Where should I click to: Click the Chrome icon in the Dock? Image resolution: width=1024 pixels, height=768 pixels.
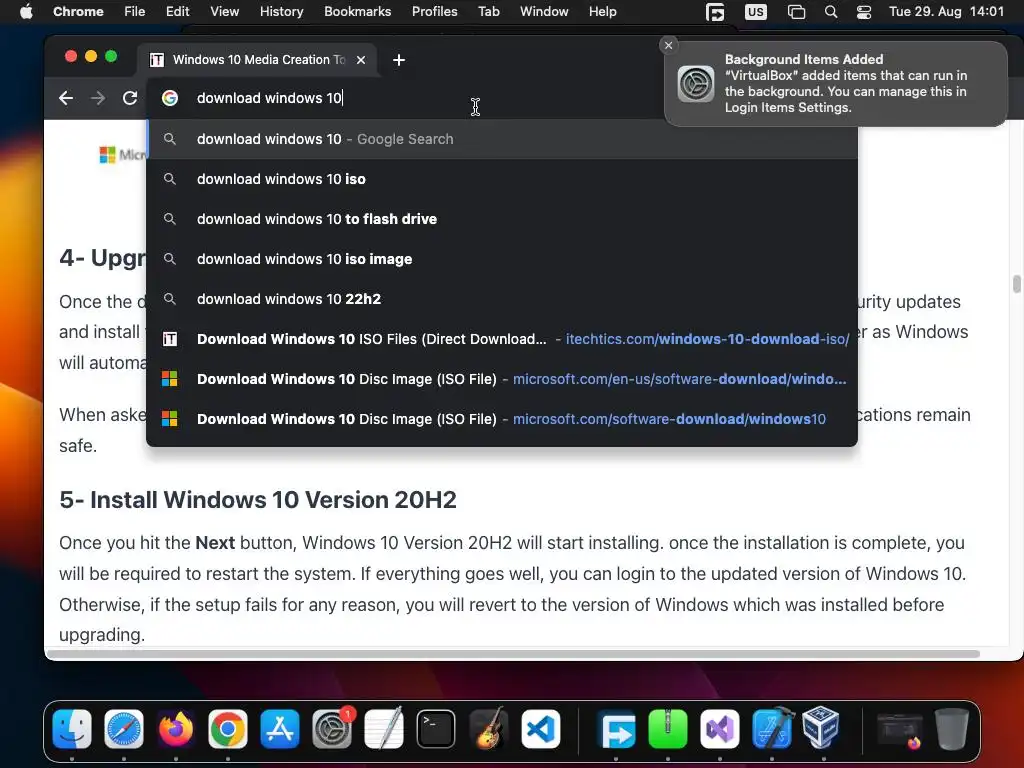click(x=228, y=728)
